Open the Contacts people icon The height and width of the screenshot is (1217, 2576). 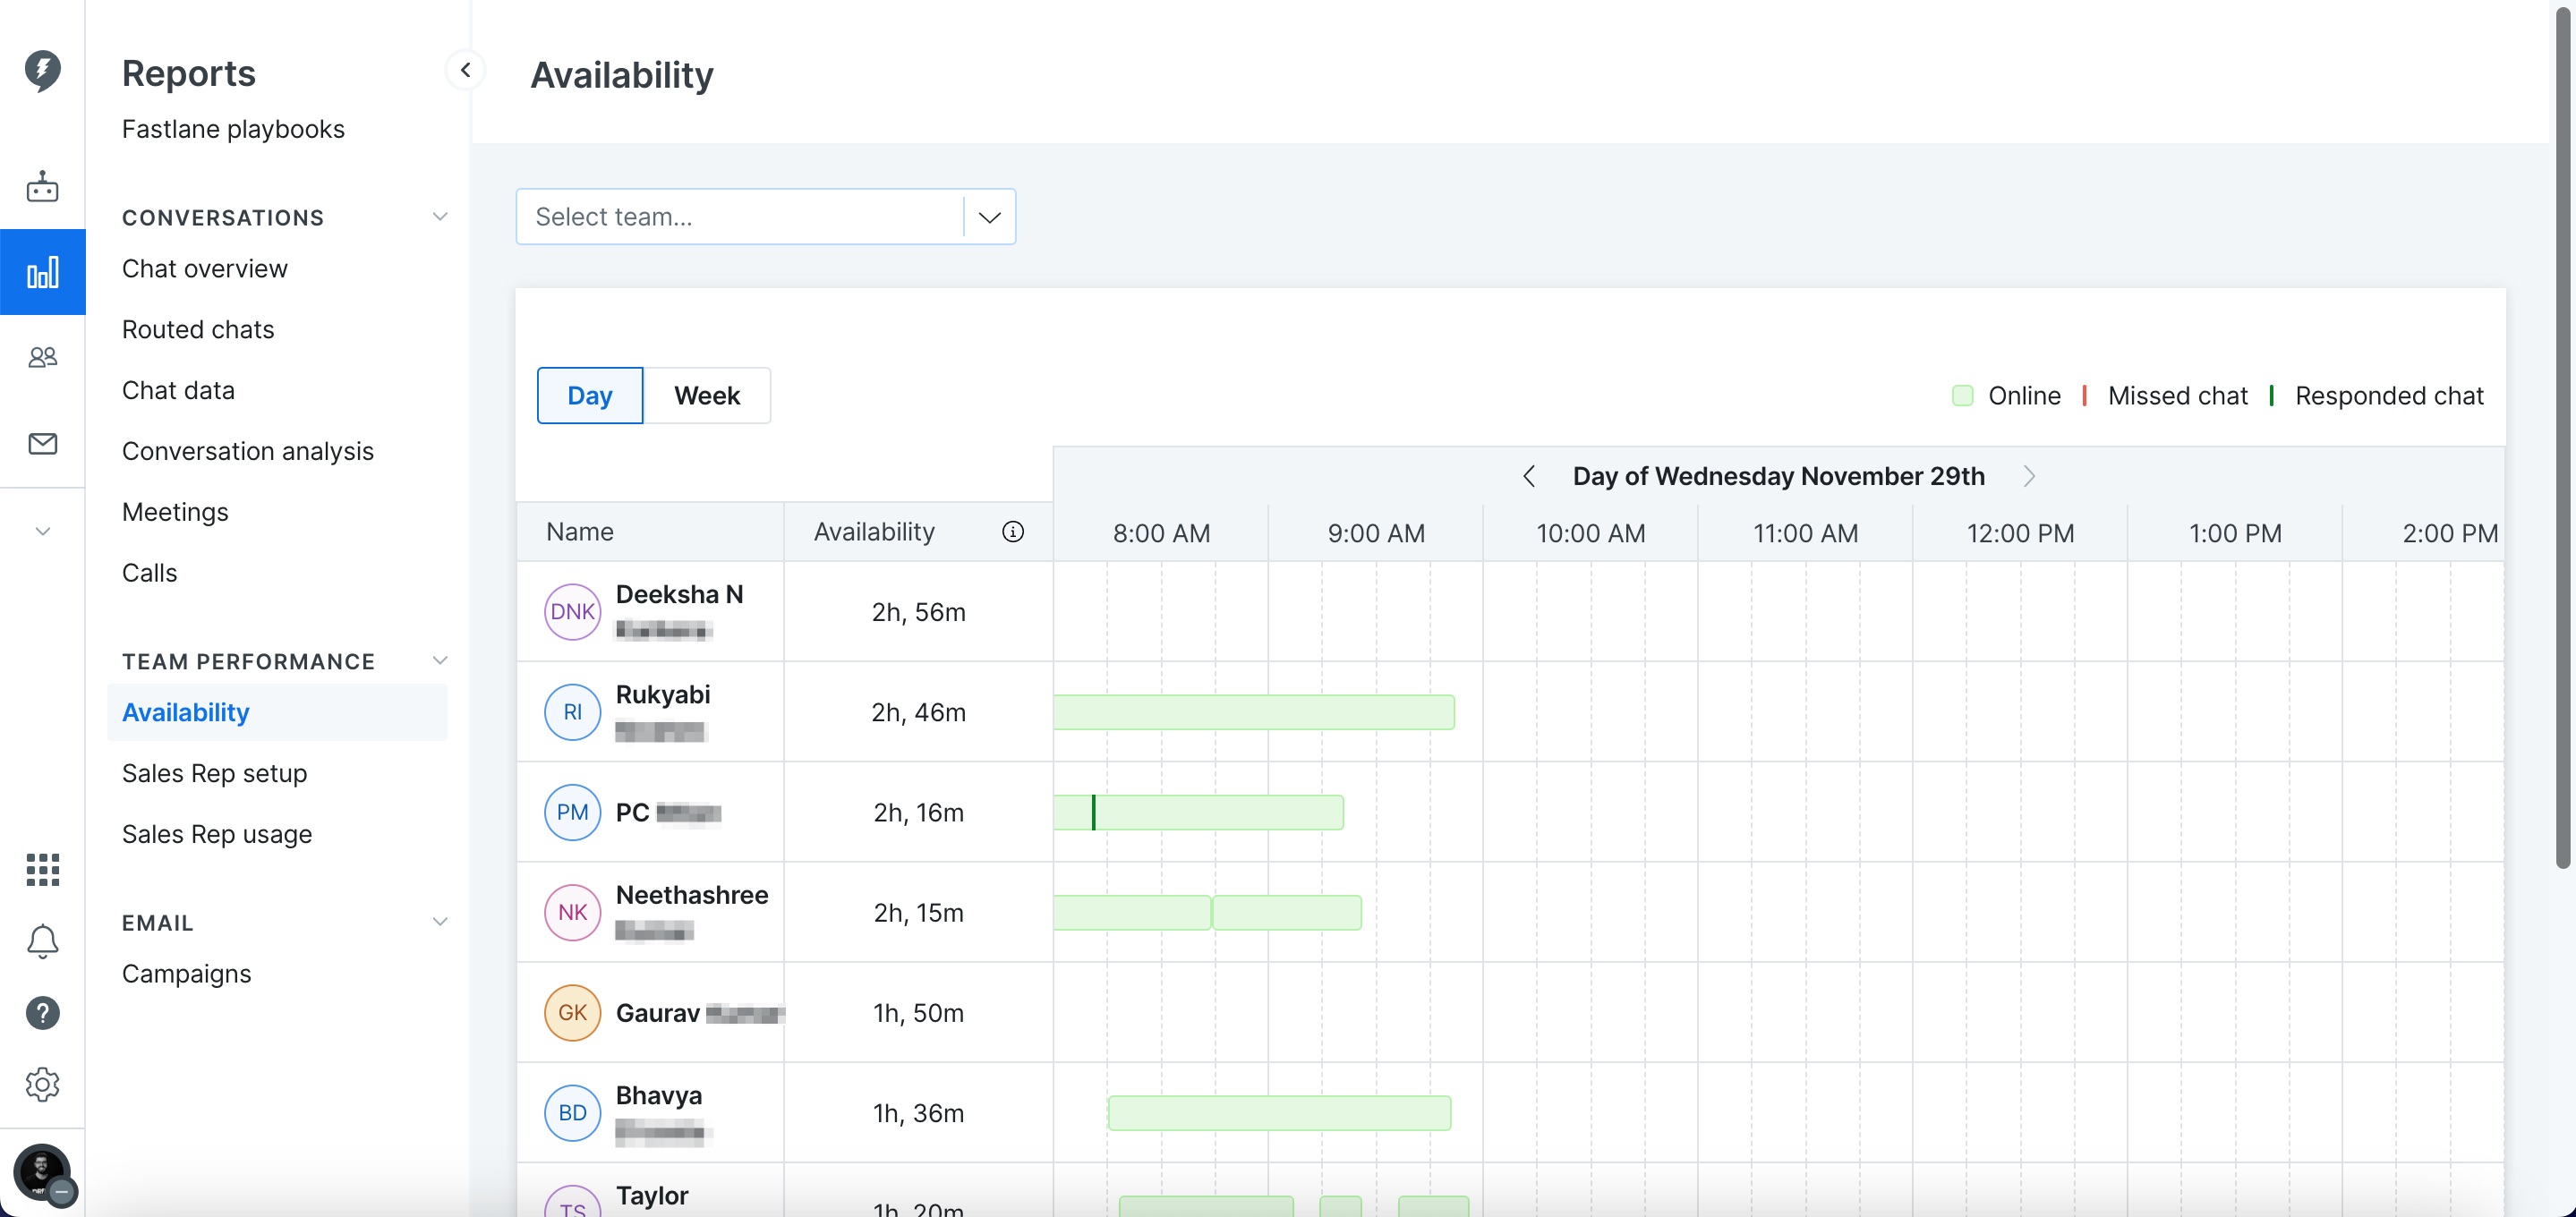tap(42, 357)
